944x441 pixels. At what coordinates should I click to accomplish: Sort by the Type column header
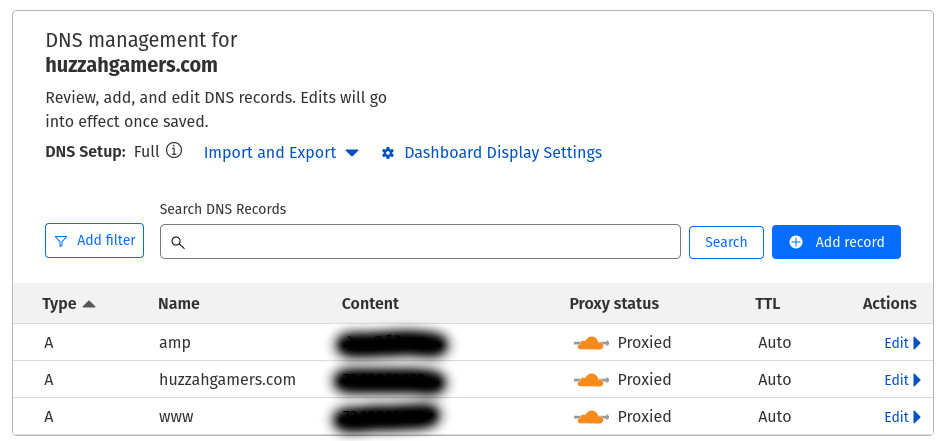69,304
